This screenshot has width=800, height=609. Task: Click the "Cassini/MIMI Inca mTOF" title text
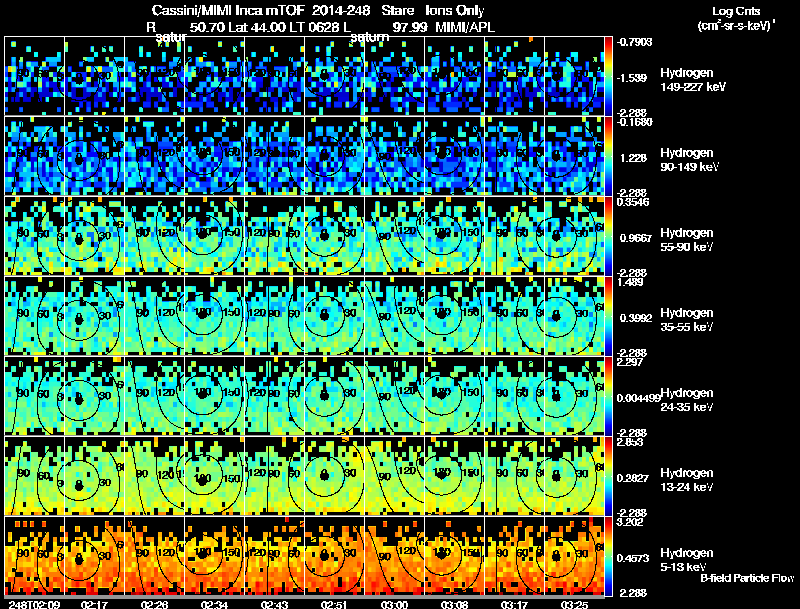pos(228,10)
